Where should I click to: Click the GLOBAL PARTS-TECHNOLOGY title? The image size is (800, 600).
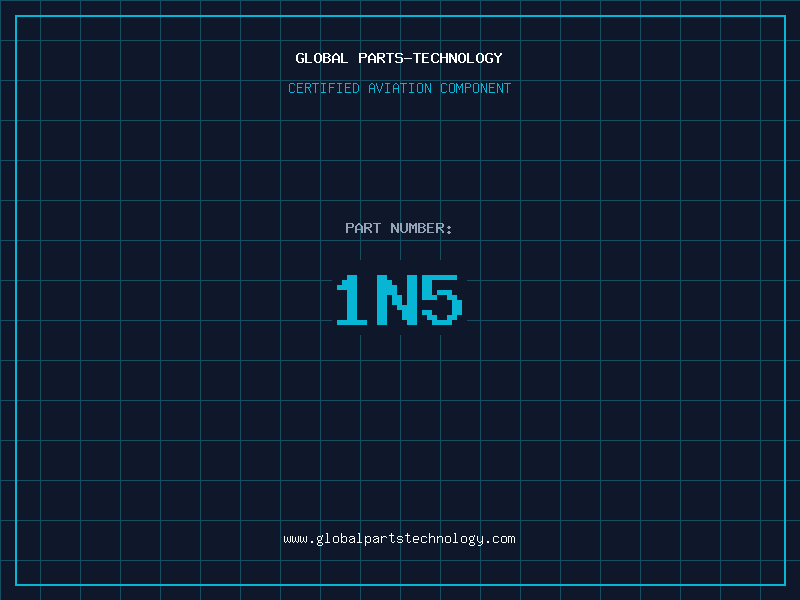pos(399,59)
